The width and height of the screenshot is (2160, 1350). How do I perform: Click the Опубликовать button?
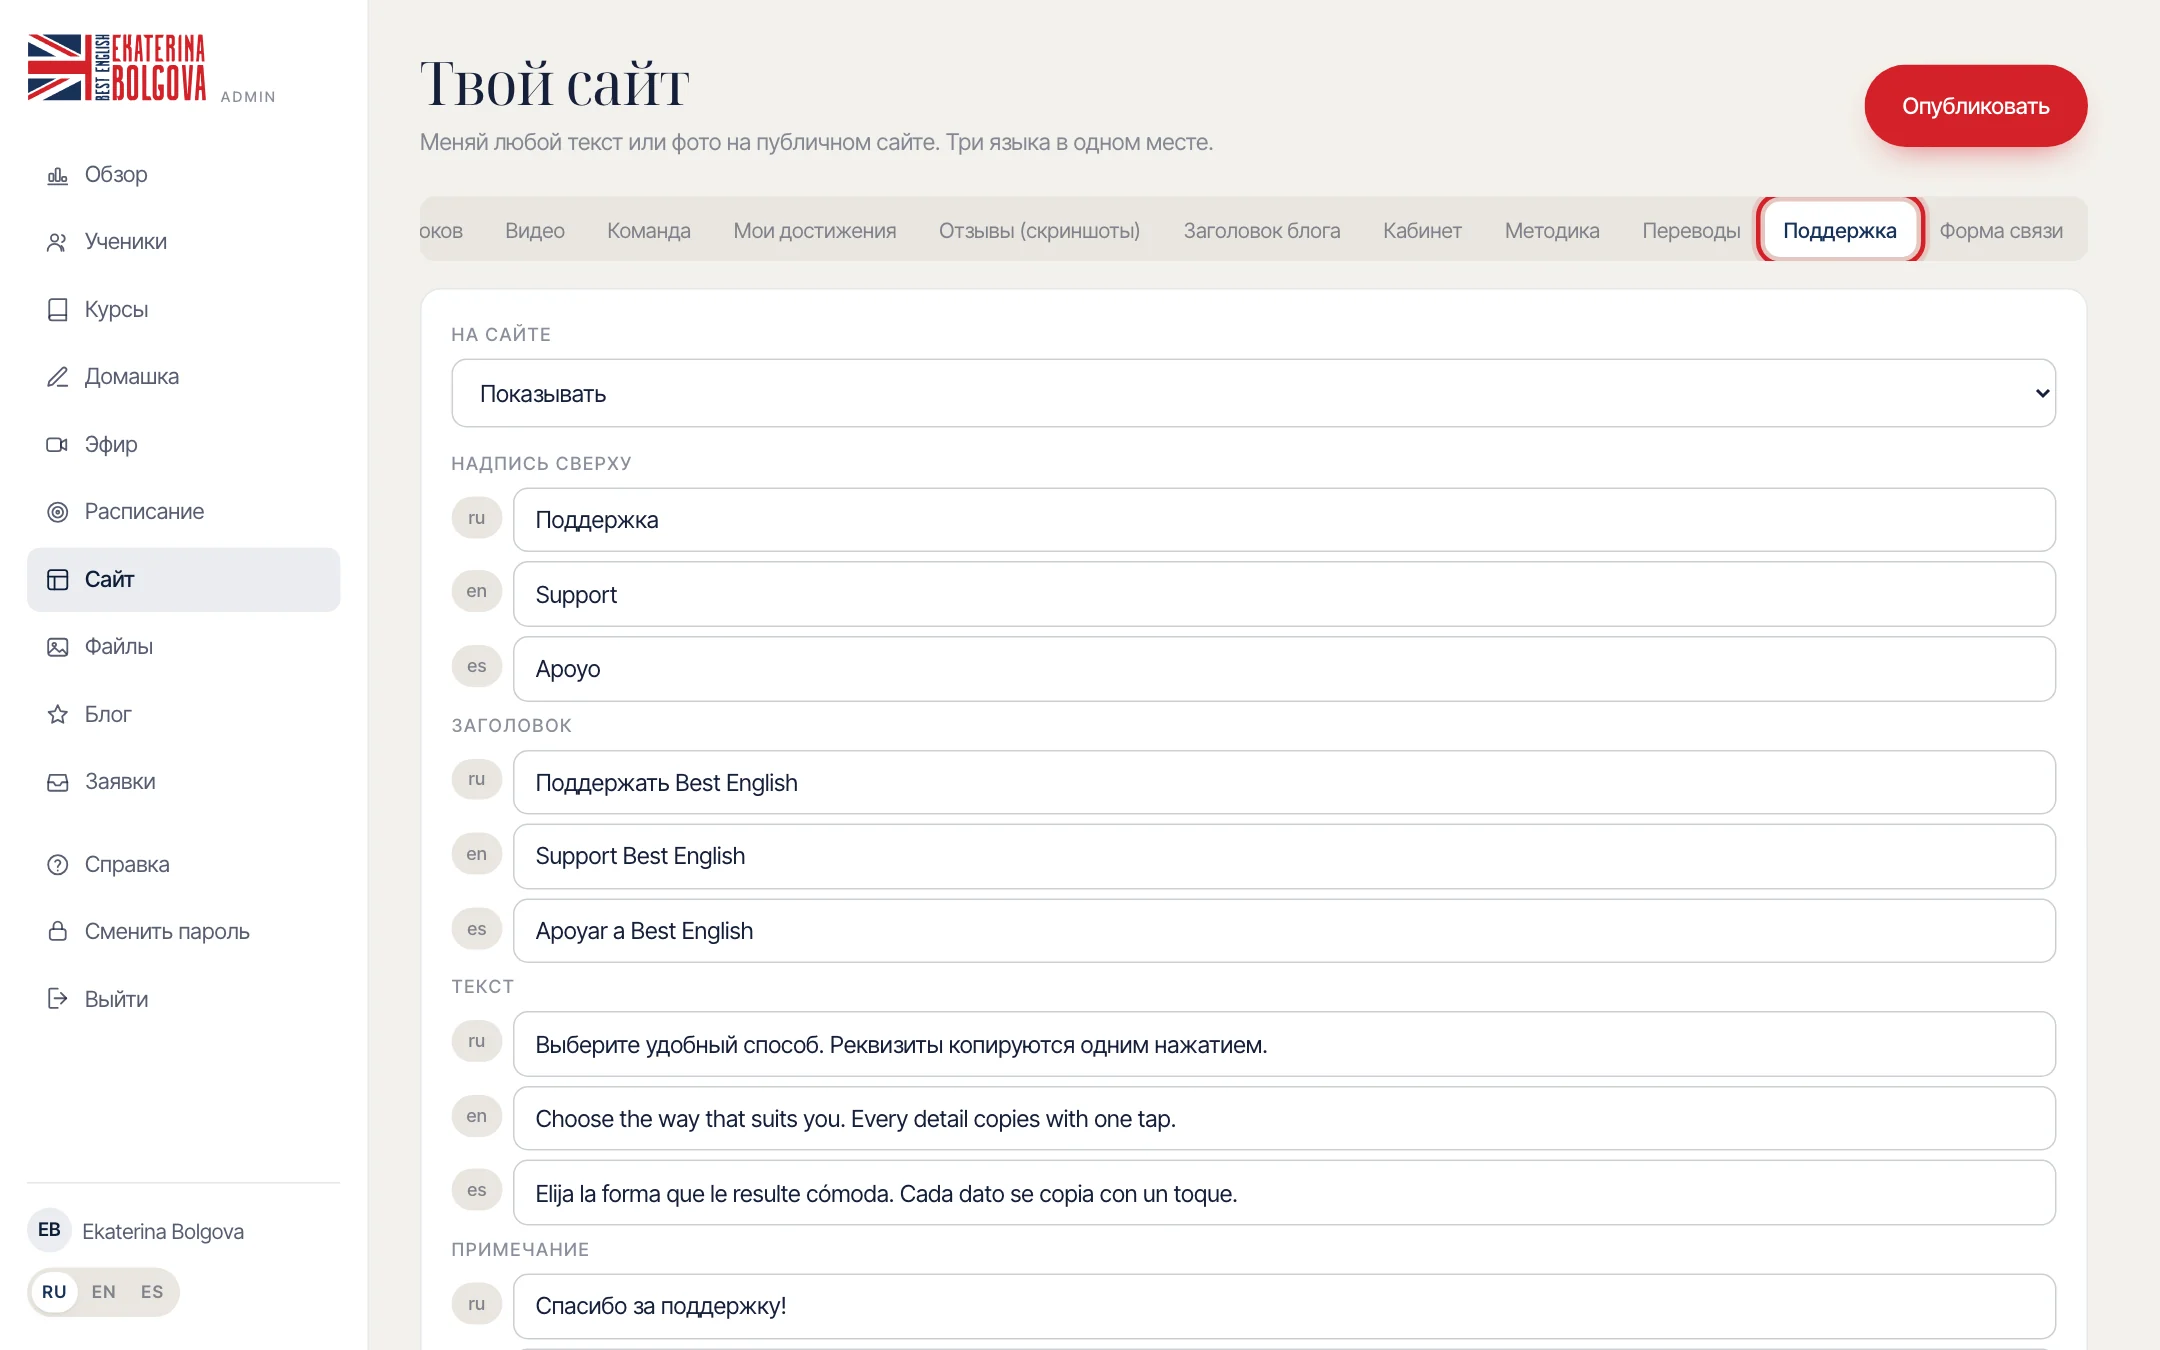click(x=1975, y=106)
